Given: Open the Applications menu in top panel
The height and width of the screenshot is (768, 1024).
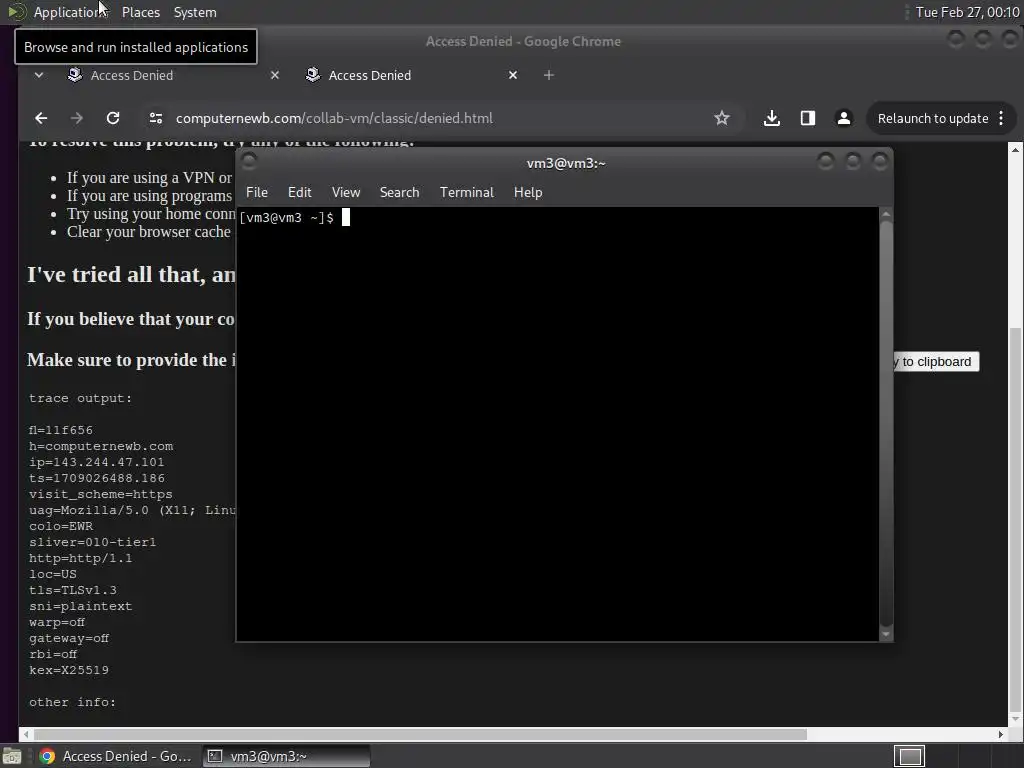Looking at the screenshot, I should click(70, 12).
